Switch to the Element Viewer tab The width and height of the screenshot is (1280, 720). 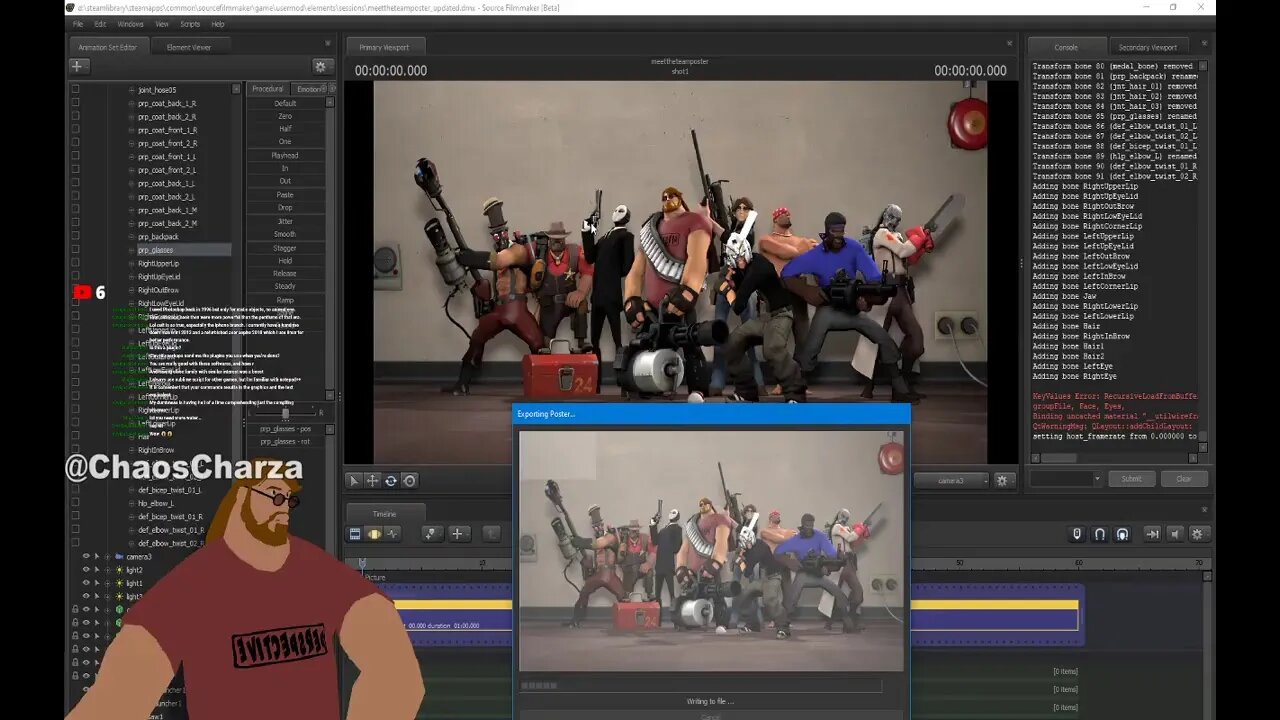coord(189,47)
